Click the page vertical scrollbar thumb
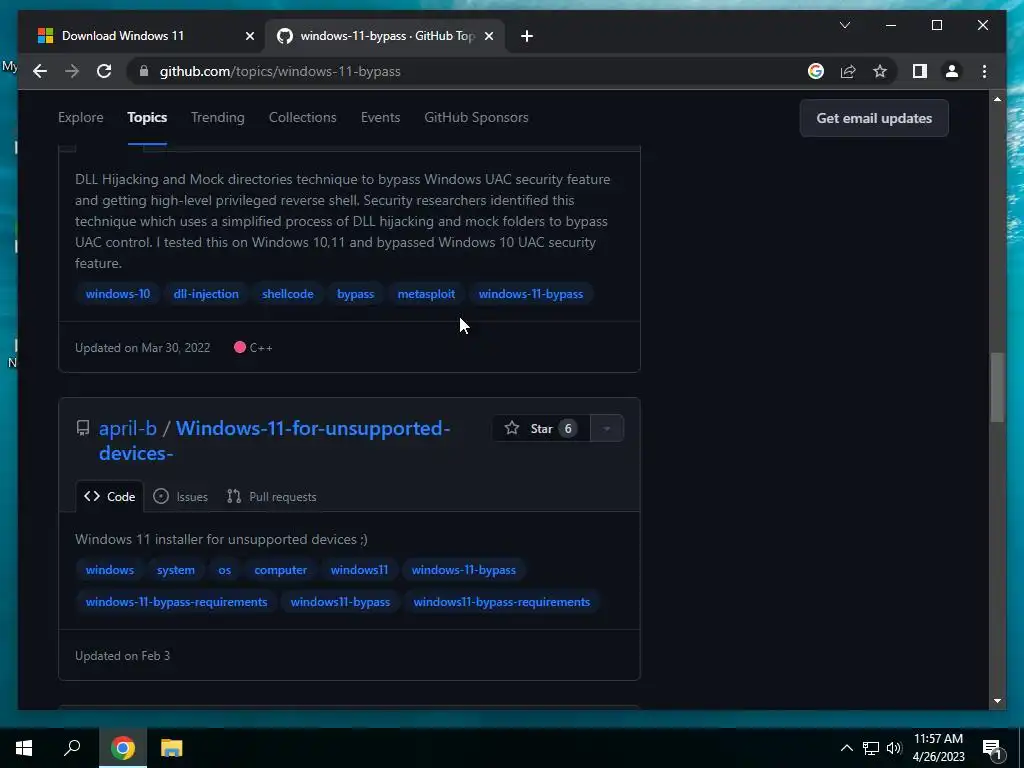The height and width of the screenshot is (768, 1024). click(x=997, y=387)
